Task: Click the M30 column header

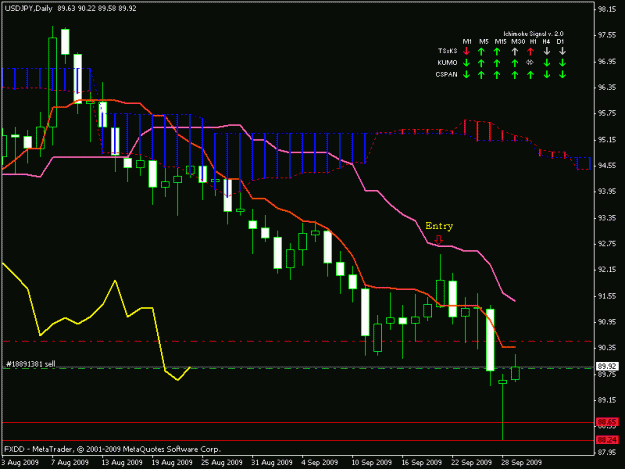Action: point(518,41)
